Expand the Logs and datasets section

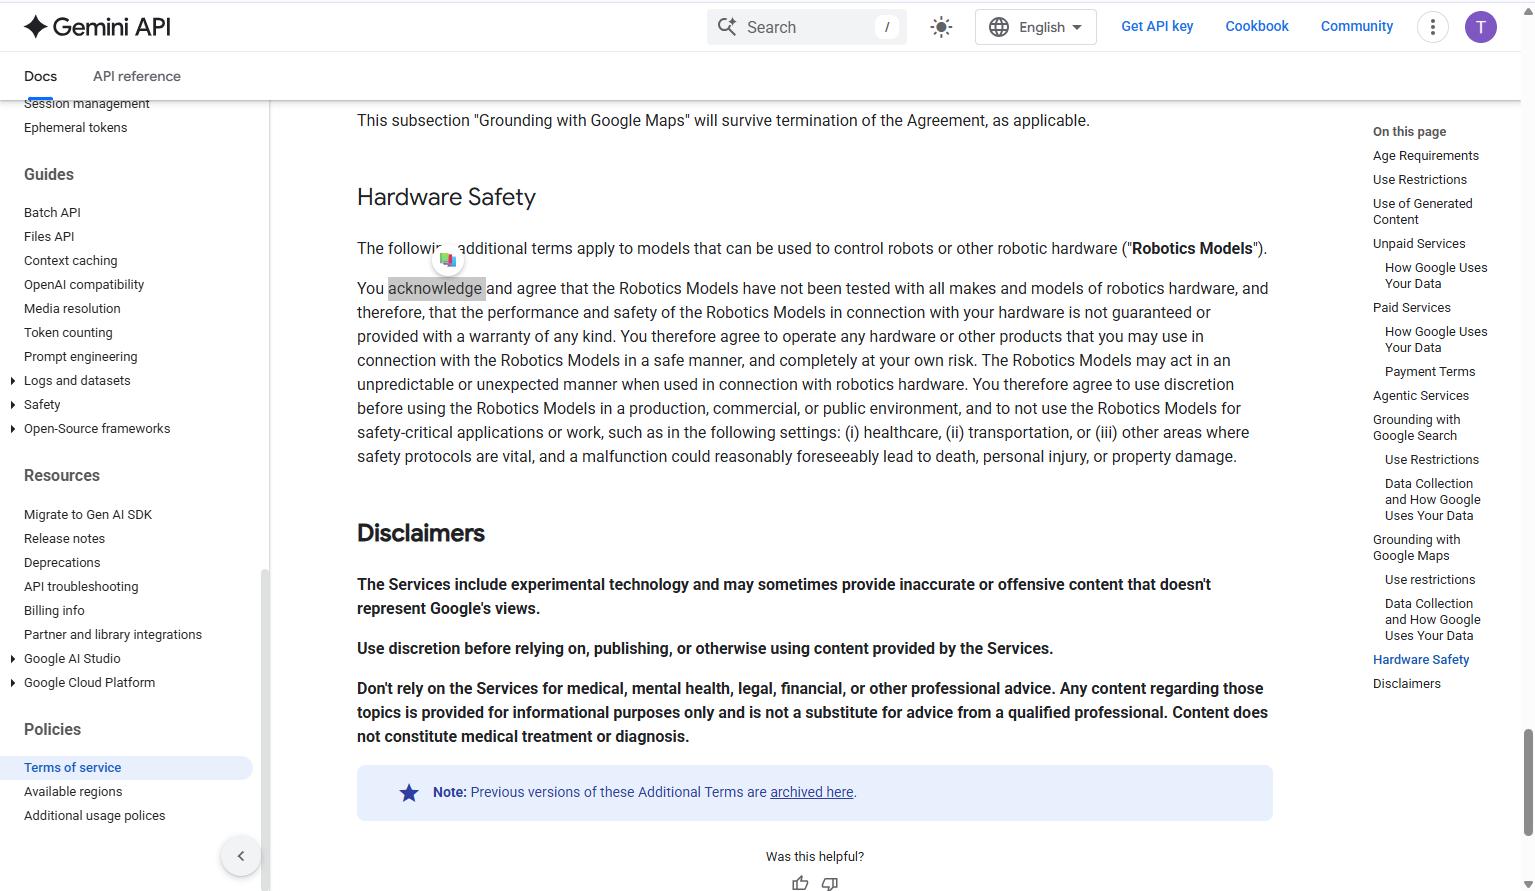point(12,381)
